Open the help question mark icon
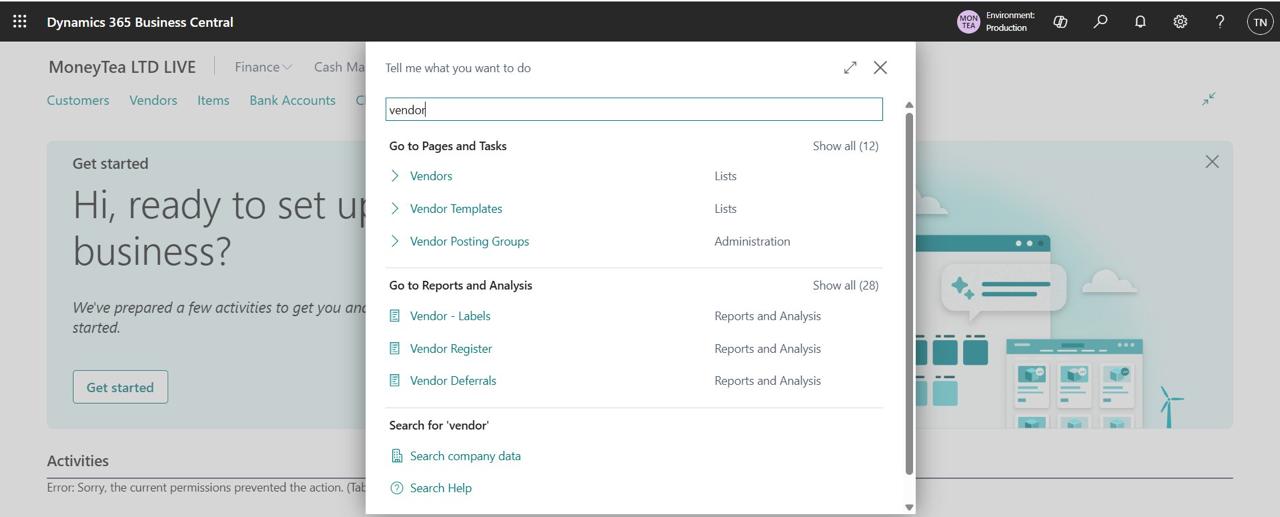The height and width of the screenshot is (517, 1280). coord(1220,21)
